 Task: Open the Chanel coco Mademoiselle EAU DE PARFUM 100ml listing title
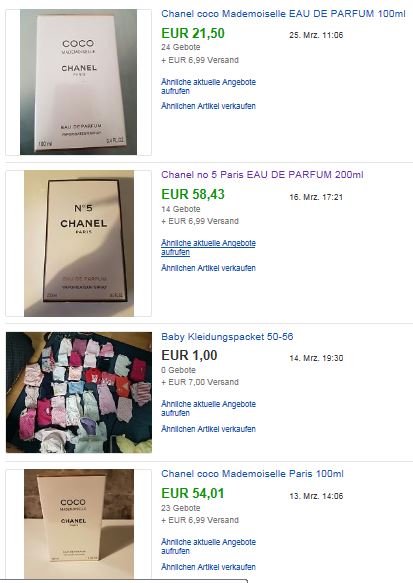click(283, 14)
